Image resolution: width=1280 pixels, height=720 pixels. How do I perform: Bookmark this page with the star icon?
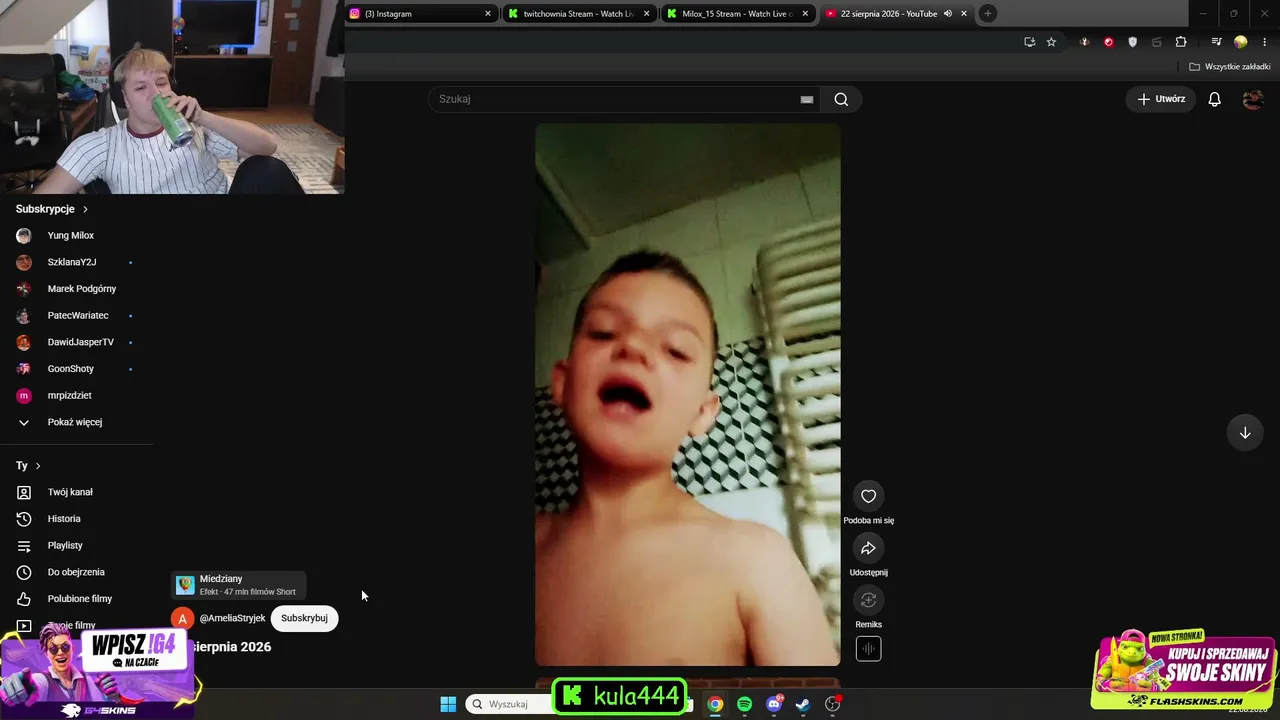[1051, 42]
